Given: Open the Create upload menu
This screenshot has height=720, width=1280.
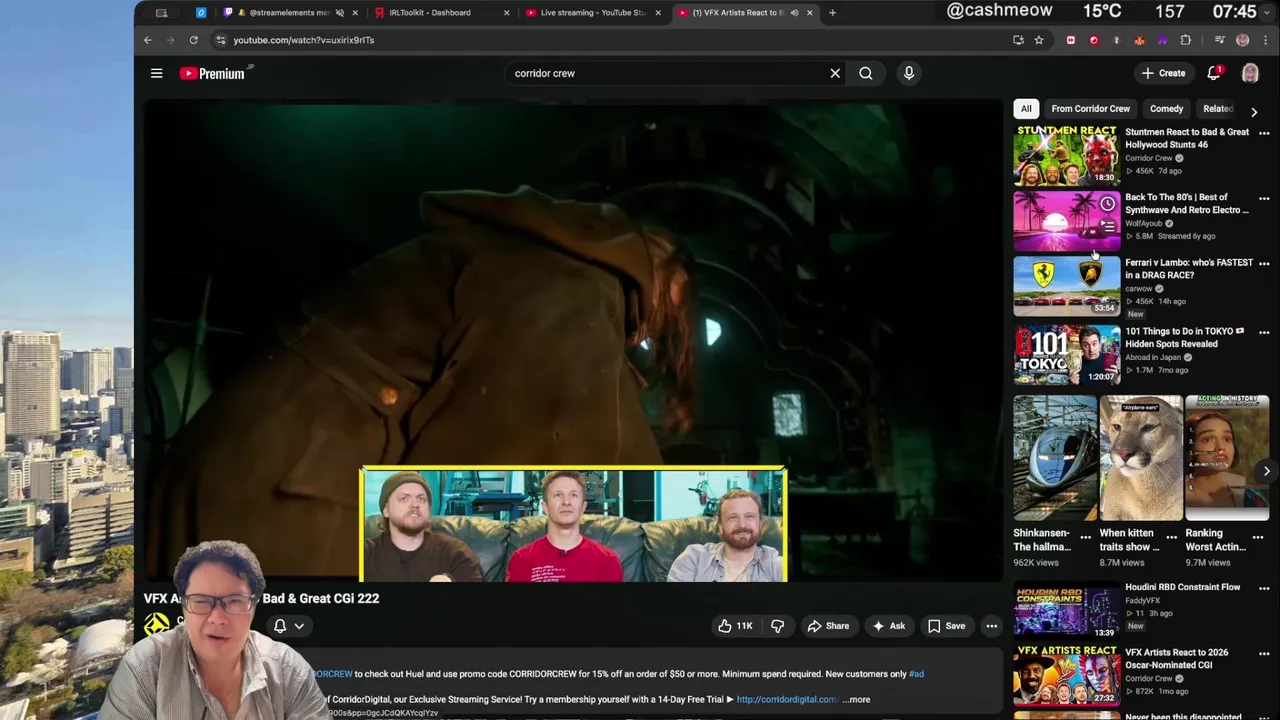Looking at the screenshot, I should [x=1164, y=73].
